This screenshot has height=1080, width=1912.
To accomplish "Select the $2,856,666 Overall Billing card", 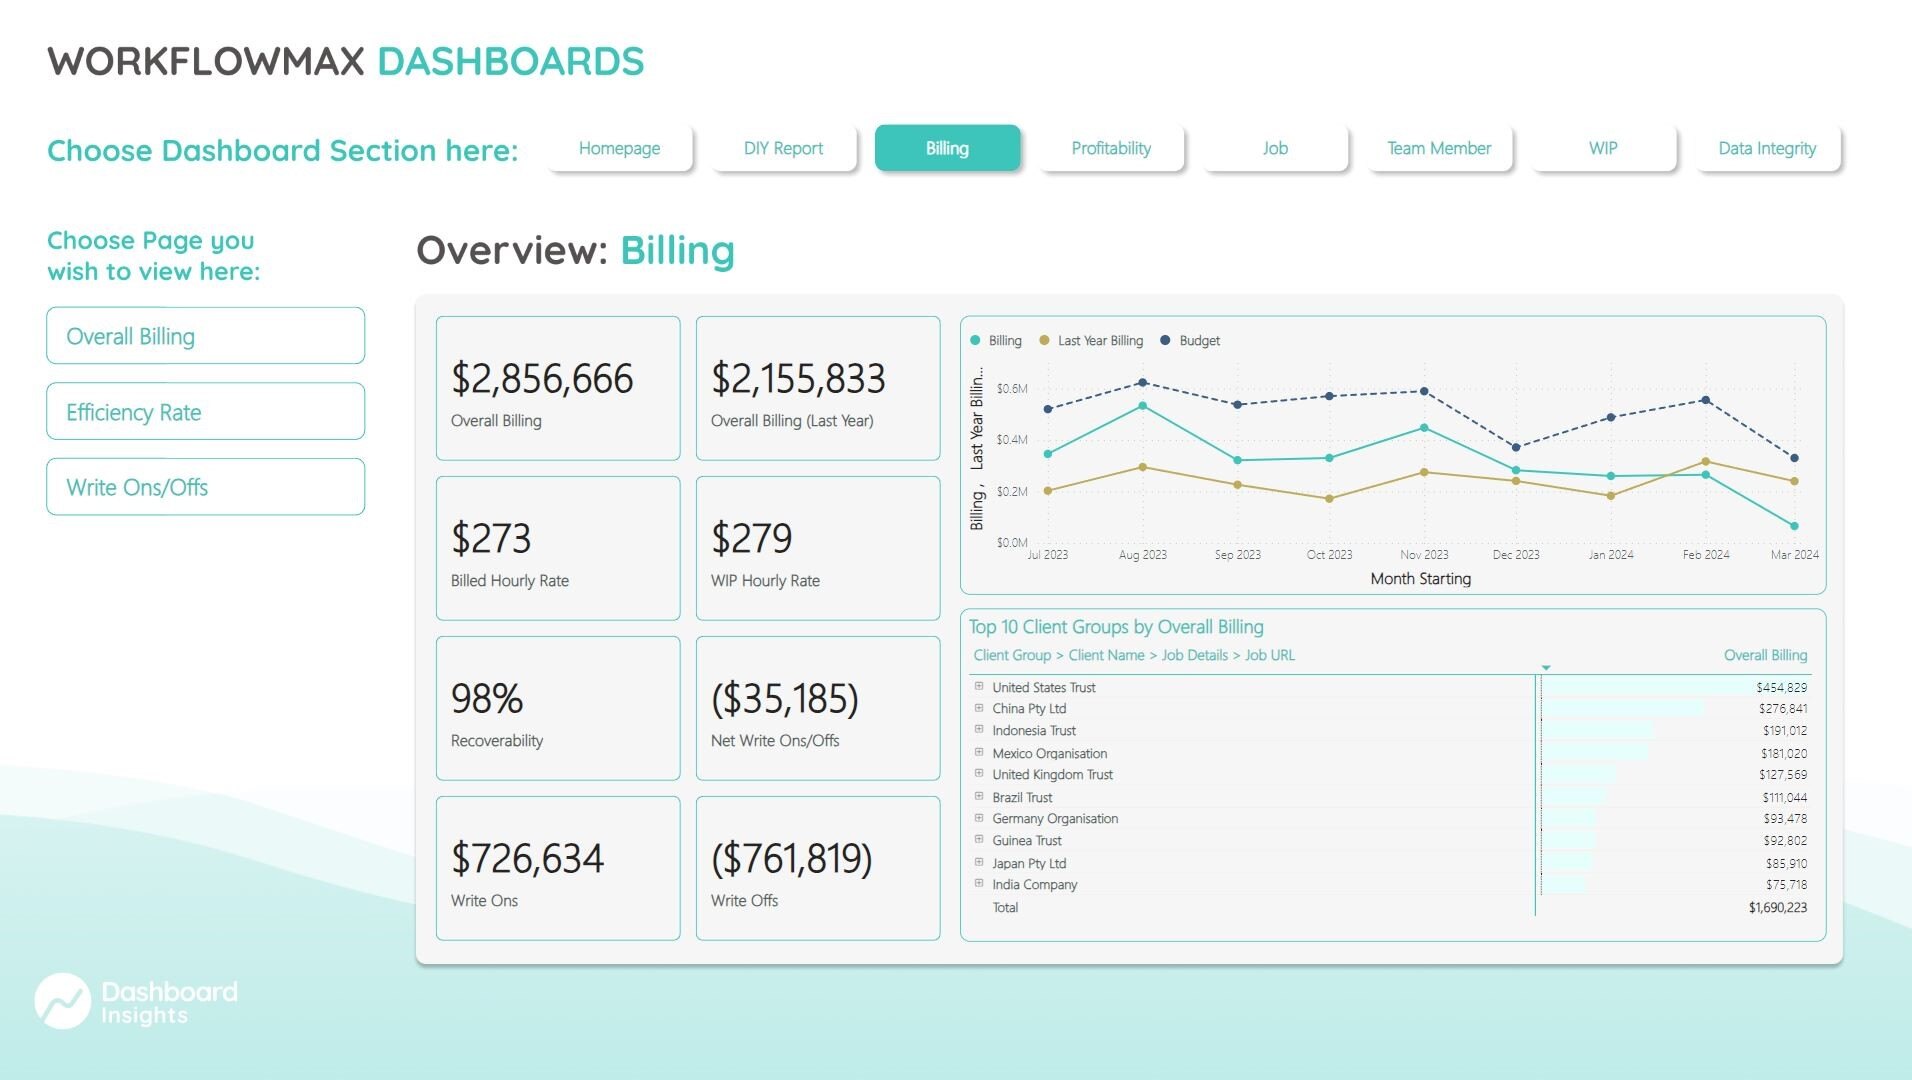I will tap(558, 388).
